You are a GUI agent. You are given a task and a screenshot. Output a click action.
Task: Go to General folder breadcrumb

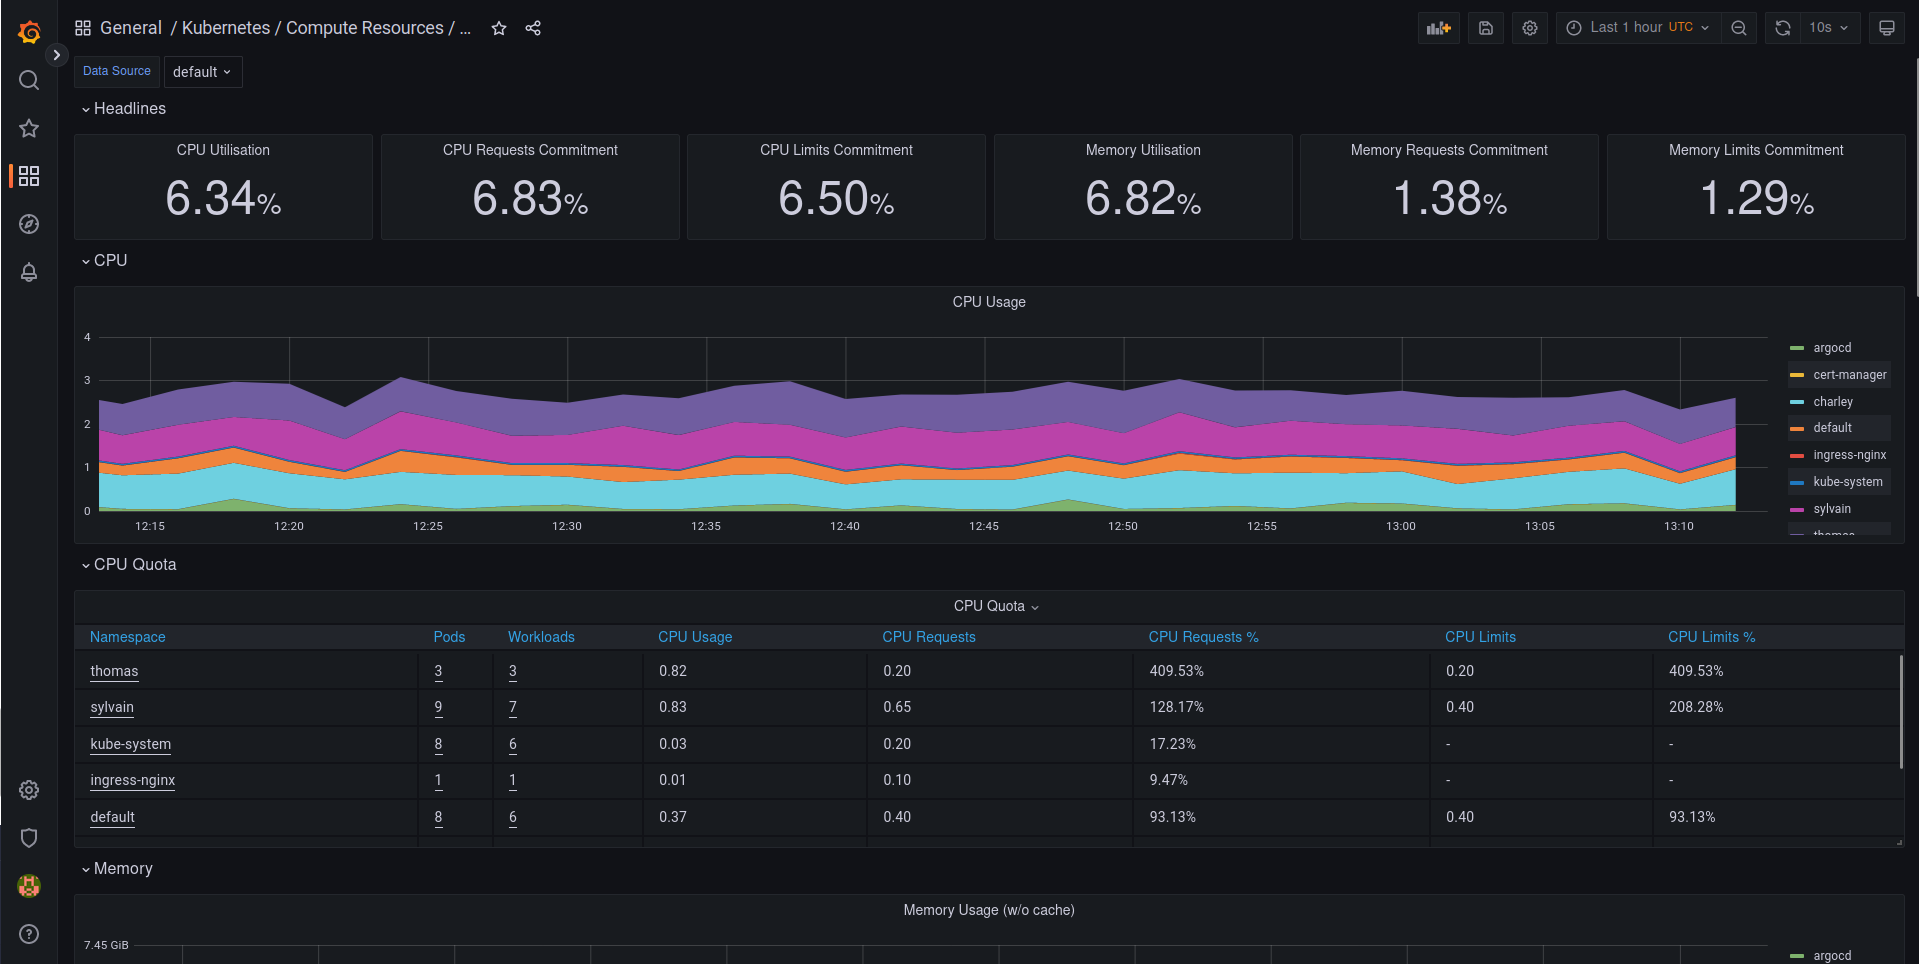click(130, 28)
